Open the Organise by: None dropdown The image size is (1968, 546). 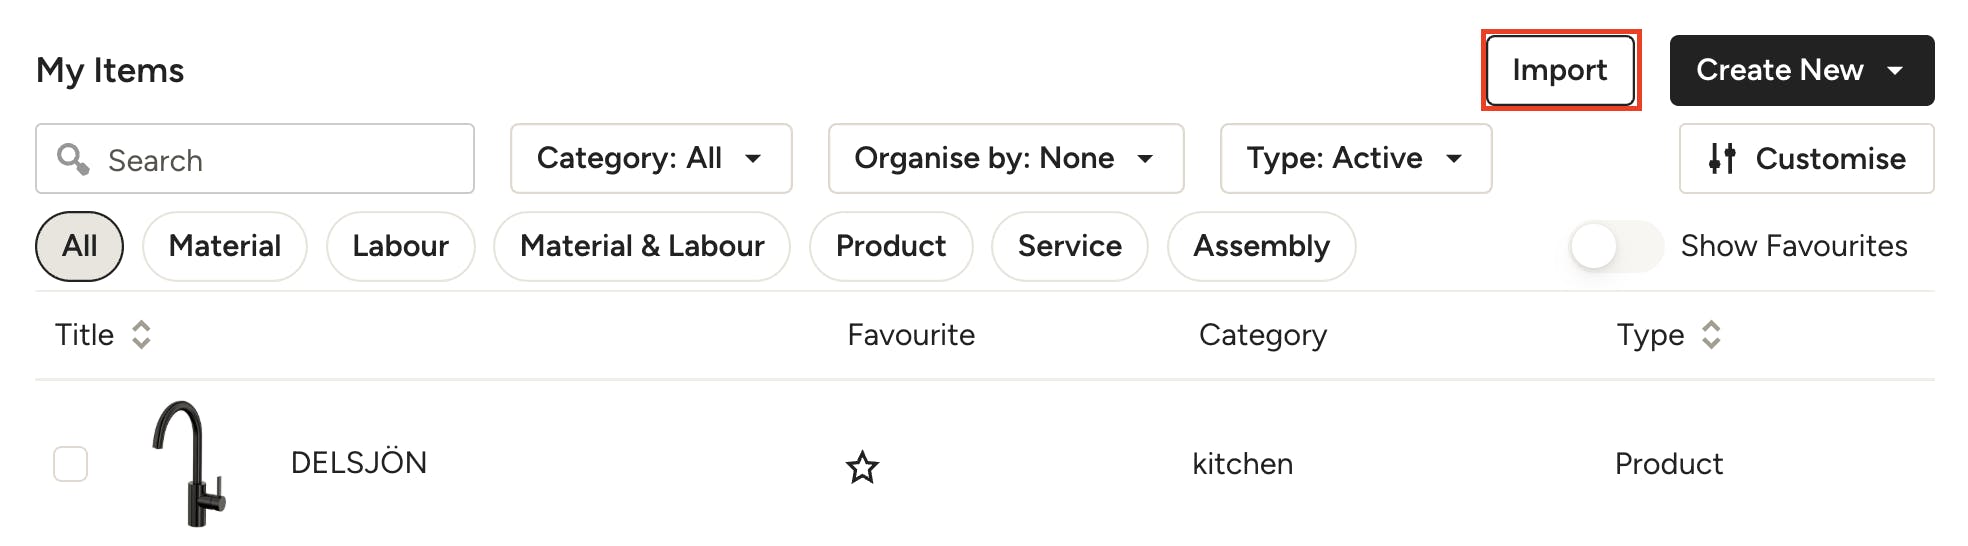(x=1005, y=159)
